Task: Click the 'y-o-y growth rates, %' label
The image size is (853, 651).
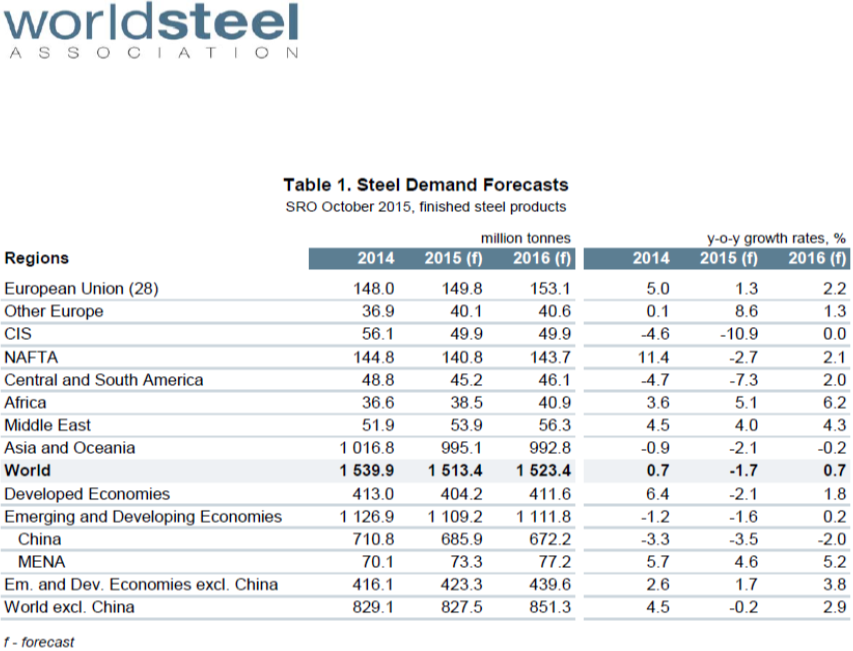Action: [x=776, y=238]
